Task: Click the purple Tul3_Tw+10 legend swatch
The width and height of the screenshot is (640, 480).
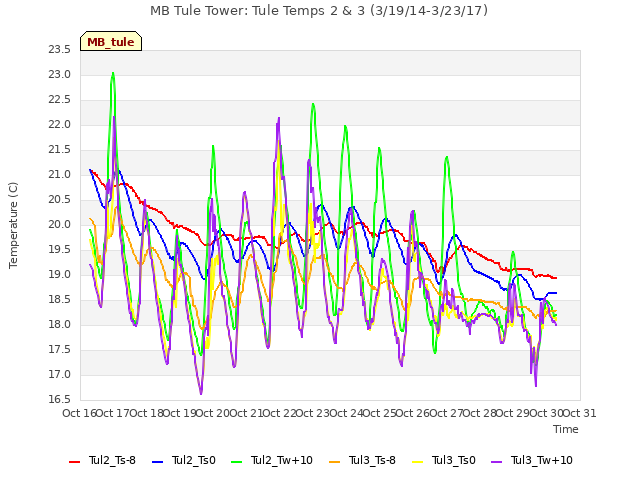Action: click(497, 462)
